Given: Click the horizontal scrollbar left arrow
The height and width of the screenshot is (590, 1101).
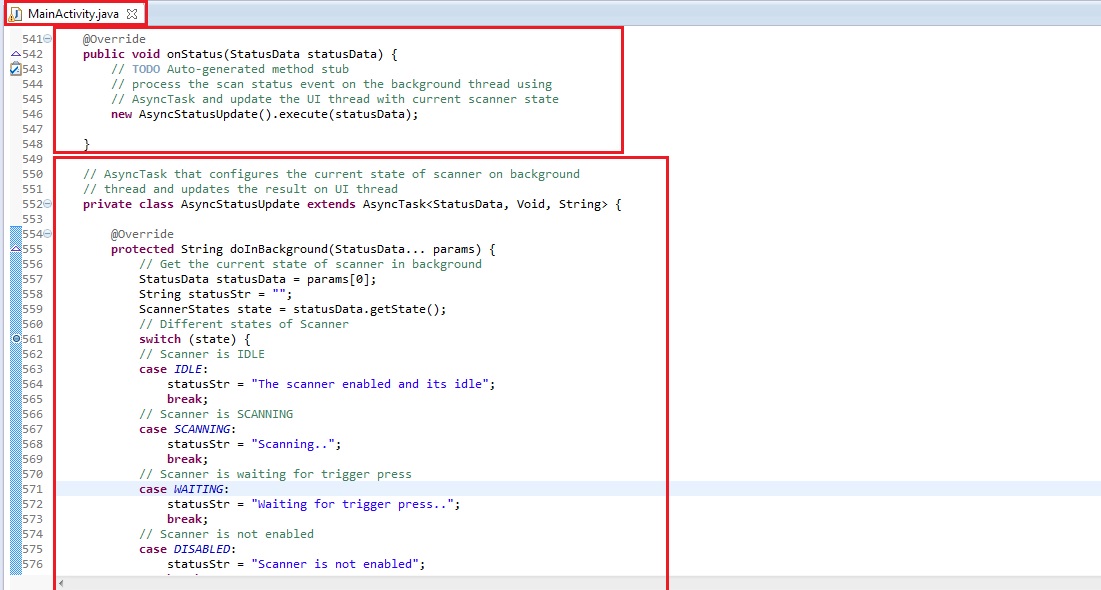Looking at the screenshot, I should point(61,582).
